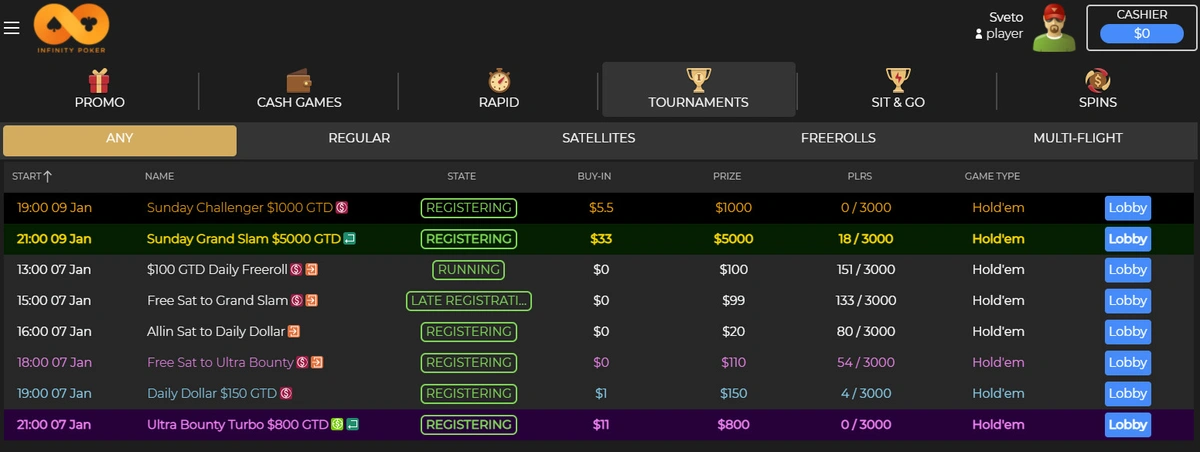Sort tournaments by Start time
Screen dimensions: 1200x452
tap(32, 176)
